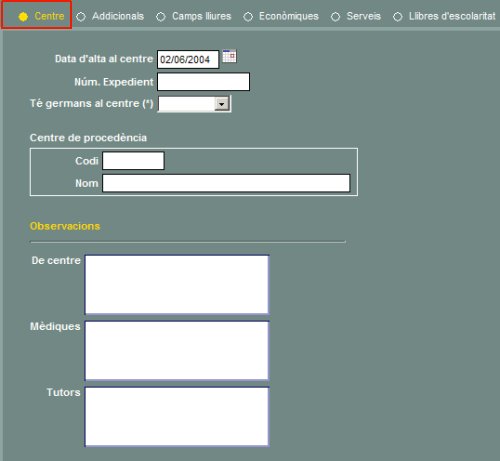The width and height of the screenshot is (500, 461).
Task: Click the Data d'alta al centre field
Action: click(188, 59)
